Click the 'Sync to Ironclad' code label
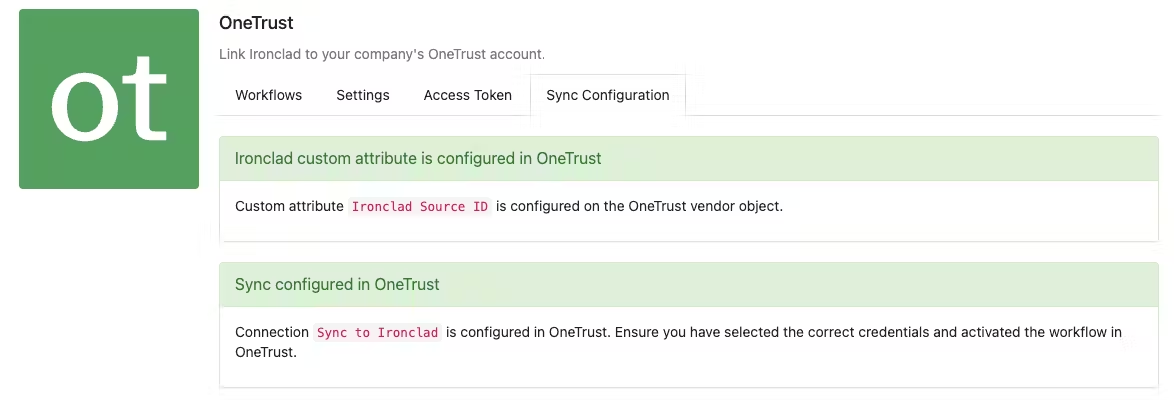 pyautogui.click(x=377, y=333)
